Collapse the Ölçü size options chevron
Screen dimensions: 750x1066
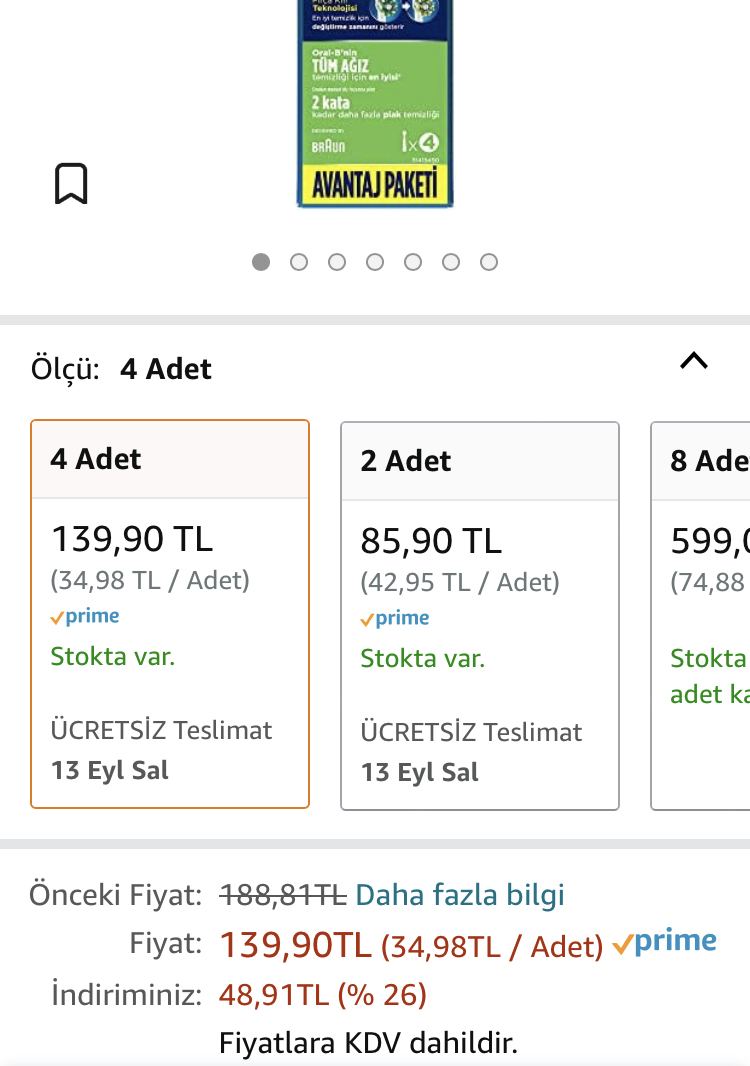[x=693, y=361]
